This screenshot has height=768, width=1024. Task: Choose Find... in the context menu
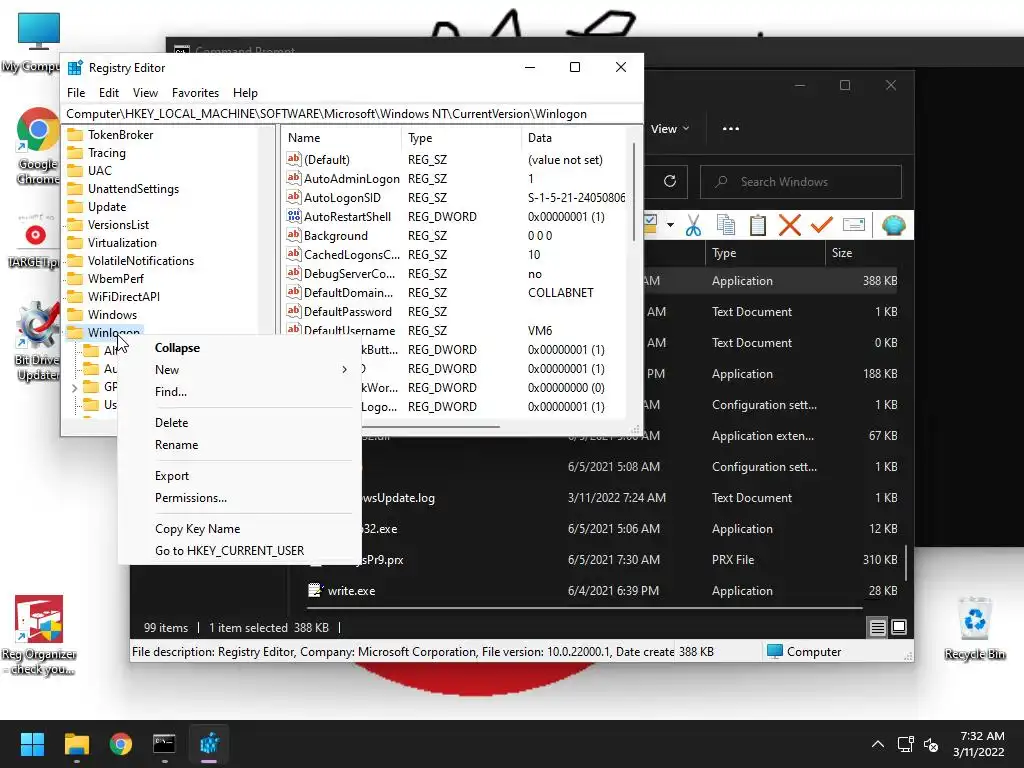[239, 392]
